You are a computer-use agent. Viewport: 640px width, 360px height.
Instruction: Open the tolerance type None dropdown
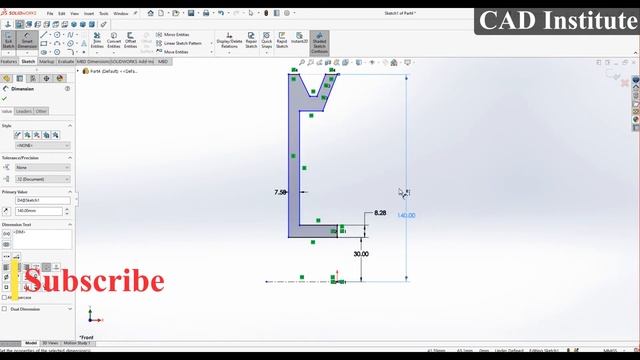tap(42, 167)
